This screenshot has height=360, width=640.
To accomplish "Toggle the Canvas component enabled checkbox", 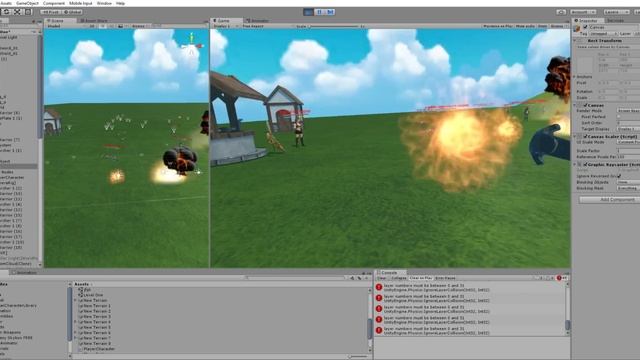I will point(586,105).
